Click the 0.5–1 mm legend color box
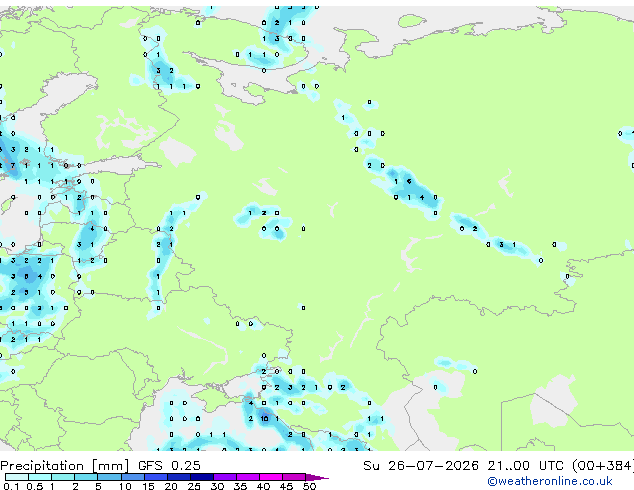The image size is (634, 490). tap(40, 477)
